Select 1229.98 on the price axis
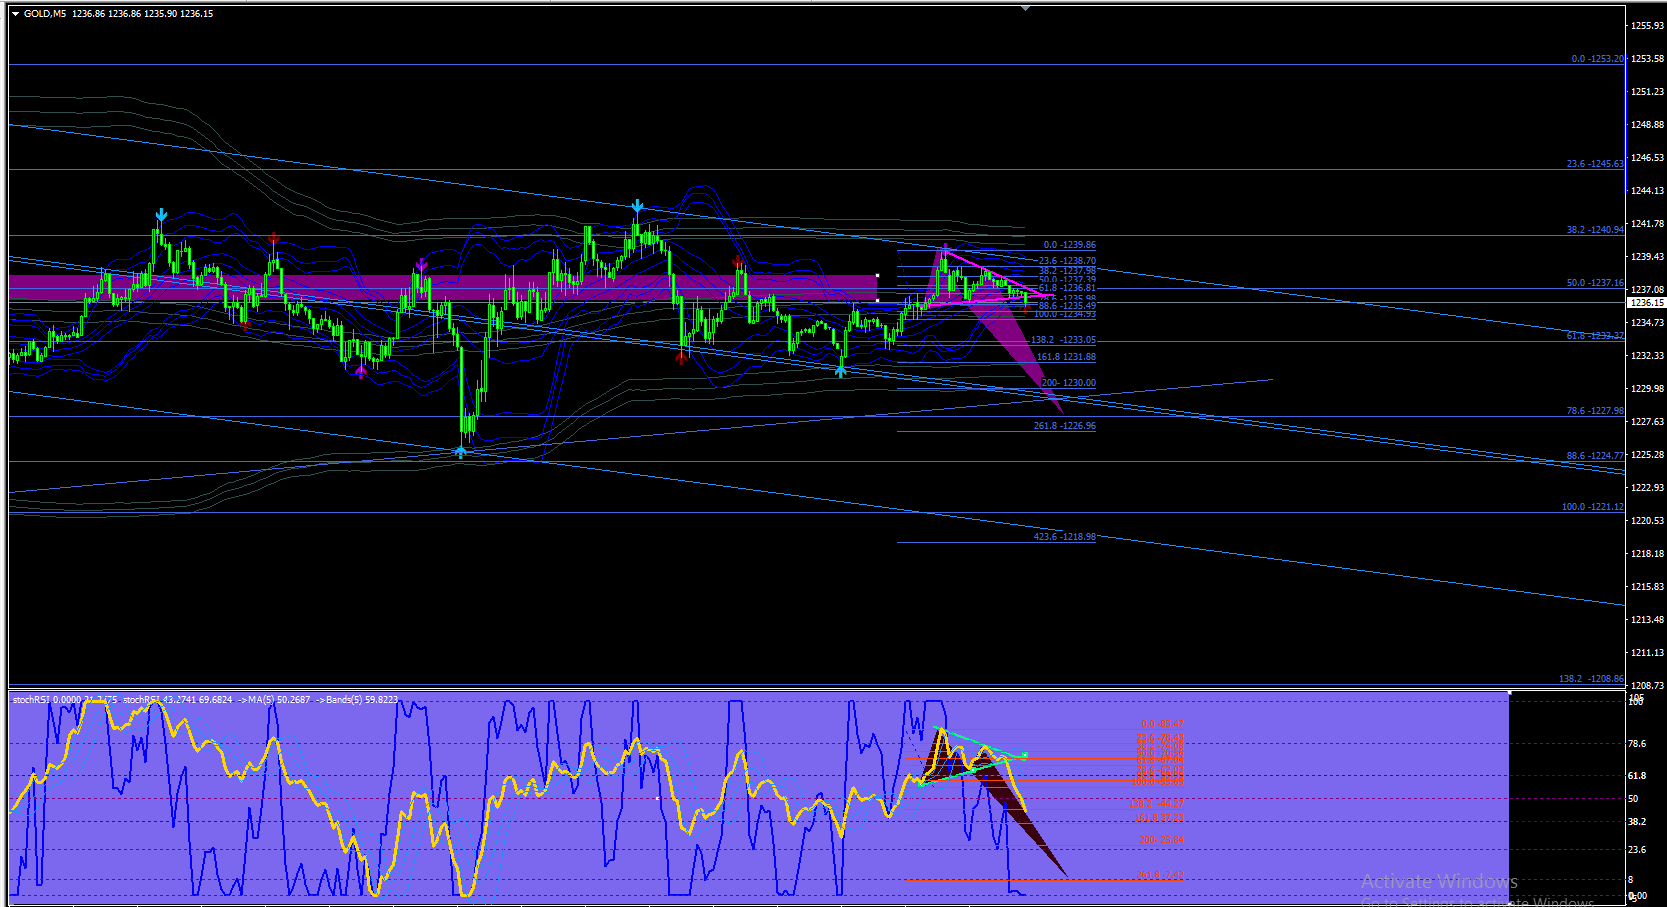 (1647, 389)
